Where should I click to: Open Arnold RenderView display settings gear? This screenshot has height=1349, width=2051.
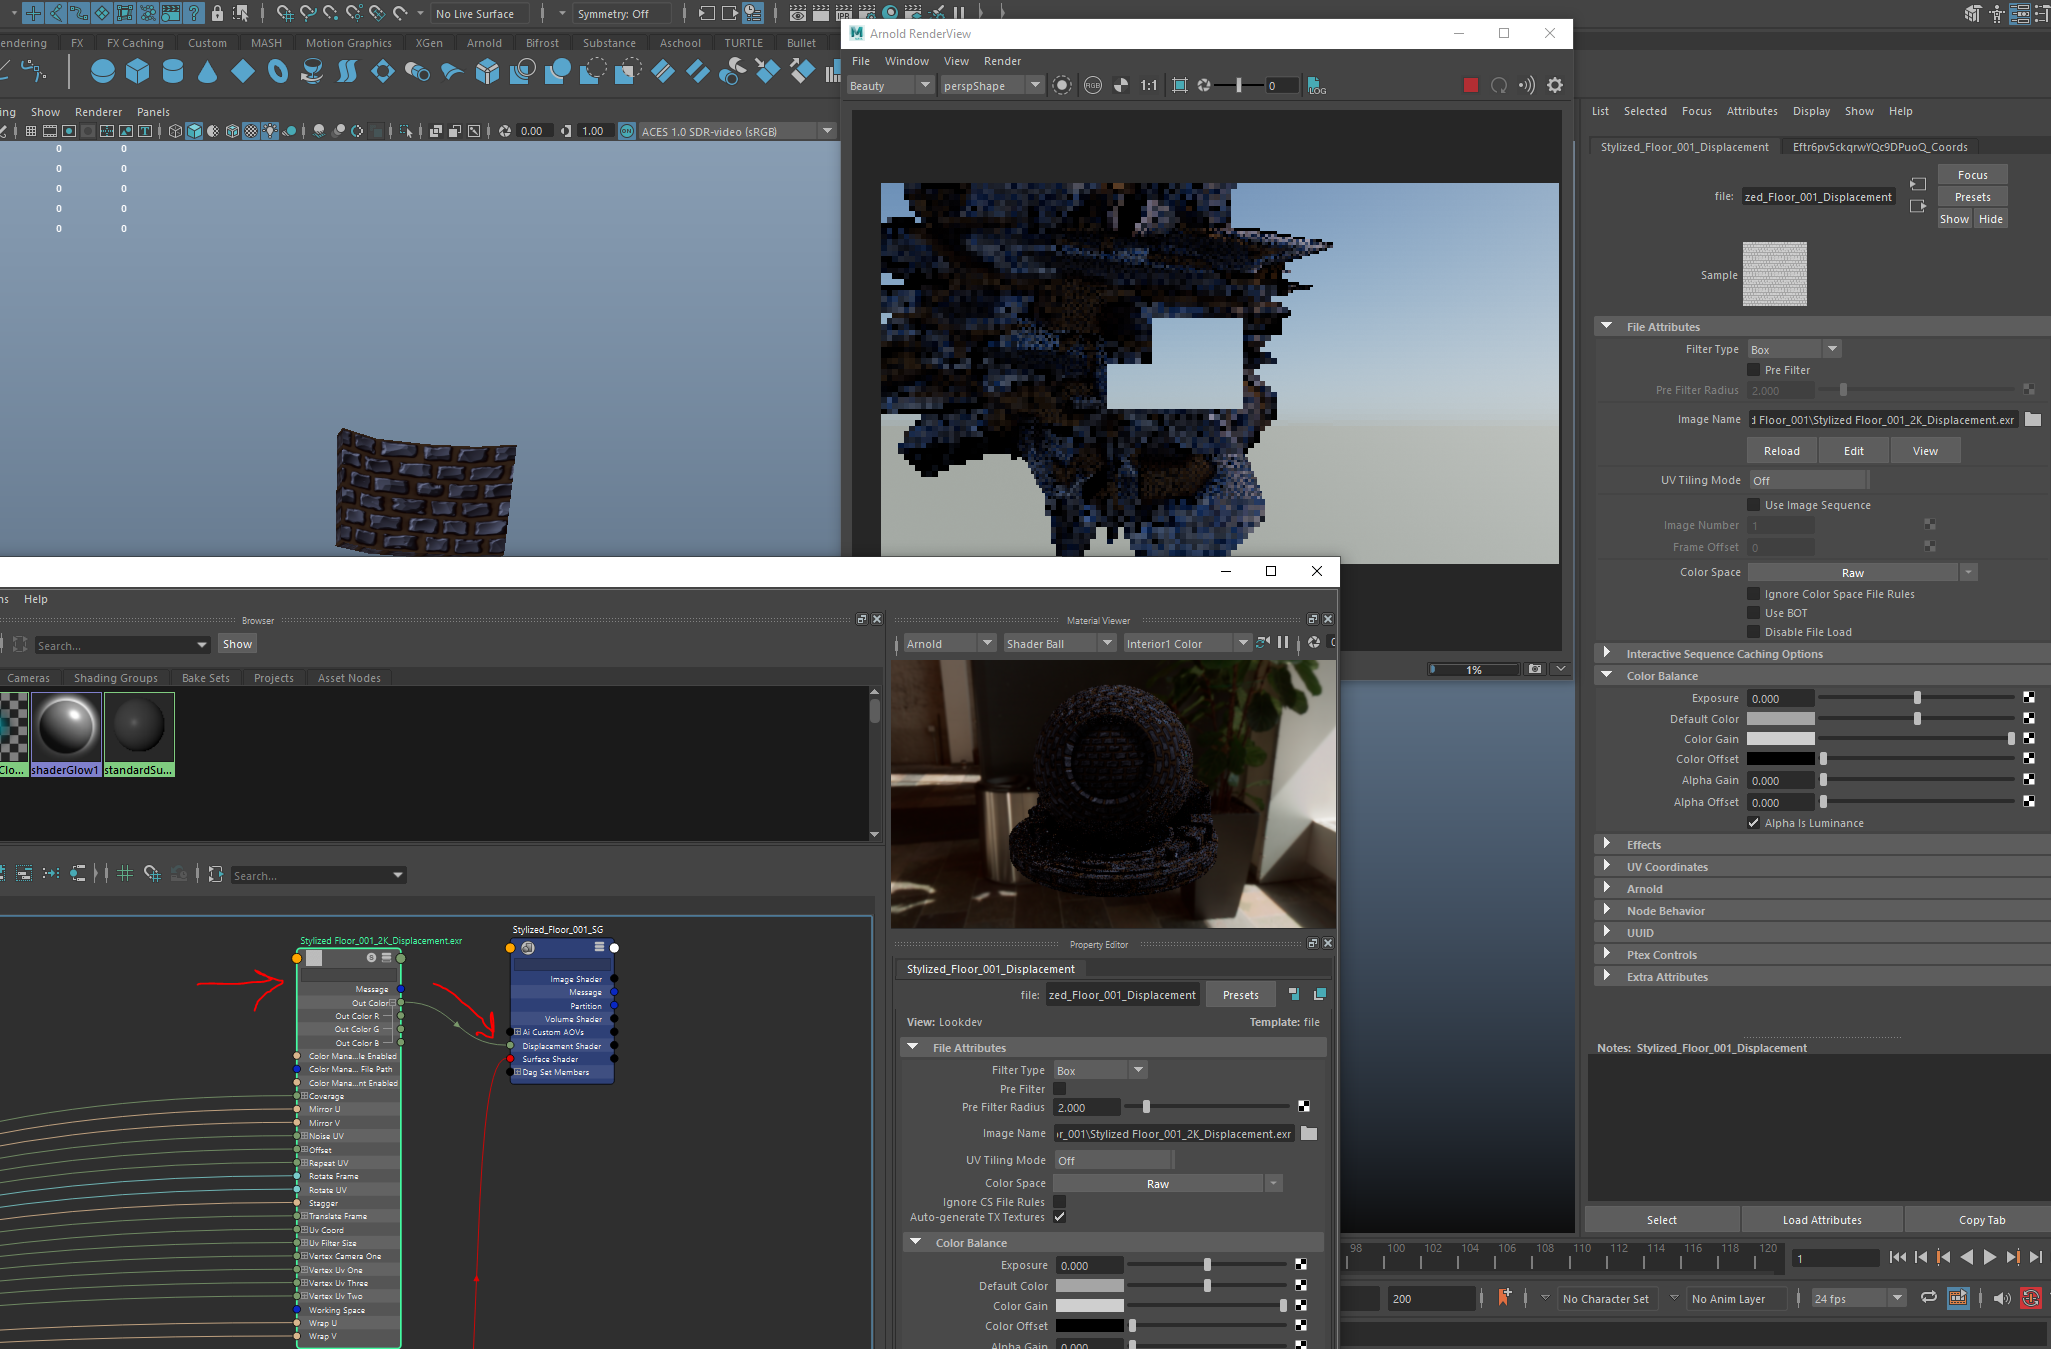pyautogui.click(x=1555, y=85)
